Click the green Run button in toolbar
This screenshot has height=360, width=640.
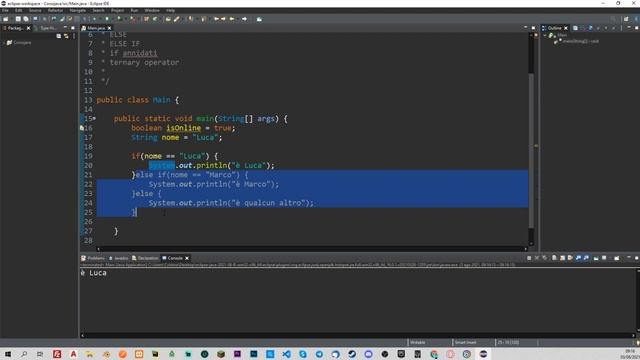(107, 19)
